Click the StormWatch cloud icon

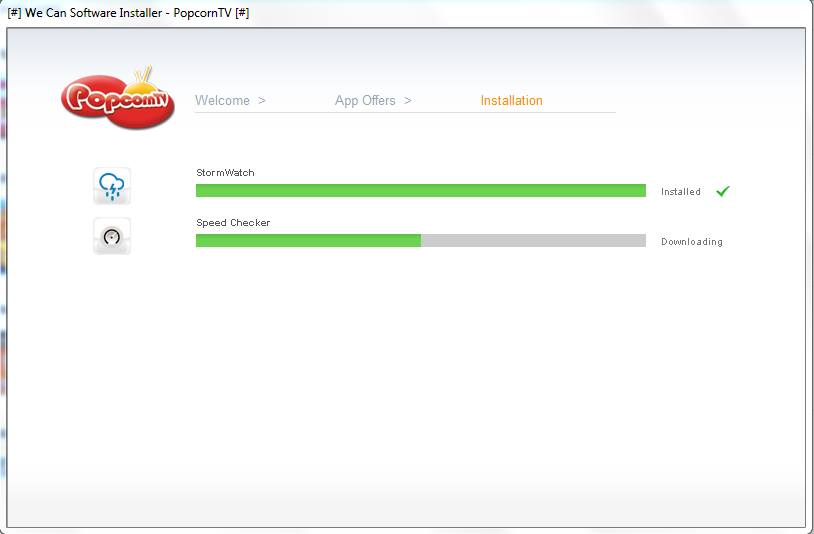pyautogui.click(x=112, y=186)
